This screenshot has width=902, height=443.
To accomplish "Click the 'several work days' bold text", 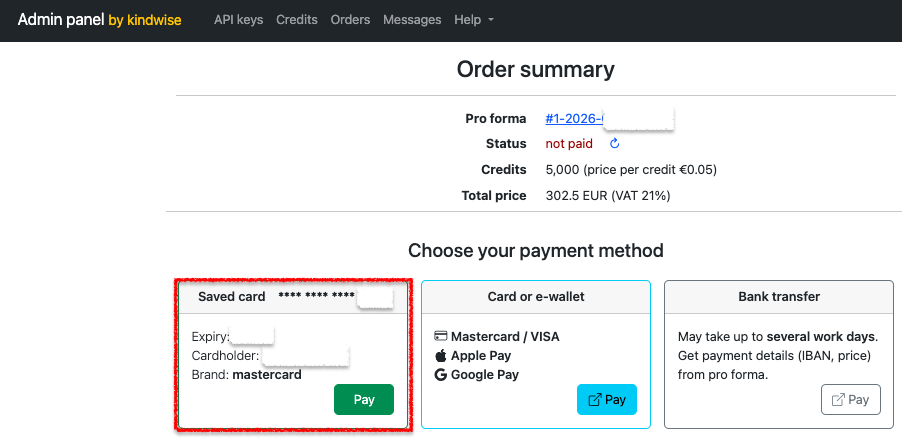I will [x=821, y=336].
